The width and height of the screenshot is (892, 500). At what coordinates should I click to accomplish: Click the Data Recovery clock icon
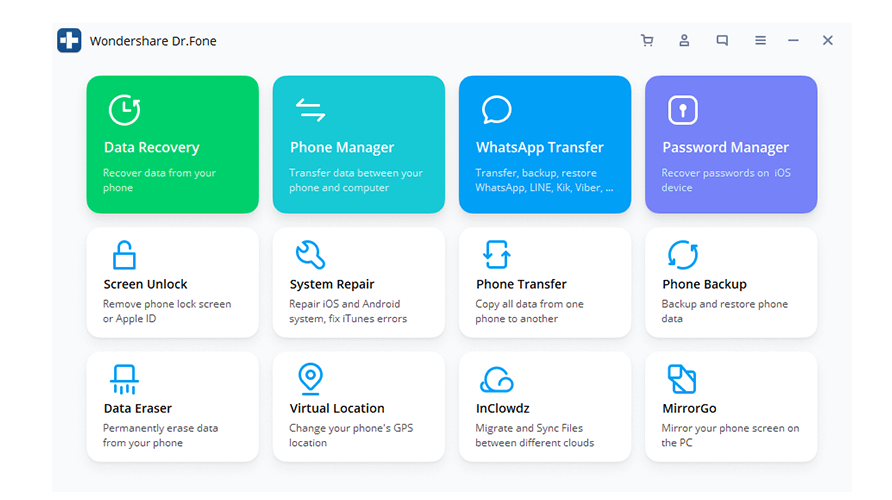(124, 110)
